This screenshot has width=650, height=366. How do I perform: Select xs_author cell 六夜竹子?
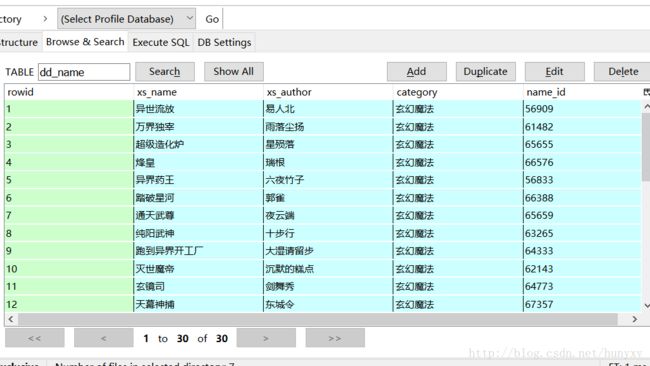click(328, 180)
